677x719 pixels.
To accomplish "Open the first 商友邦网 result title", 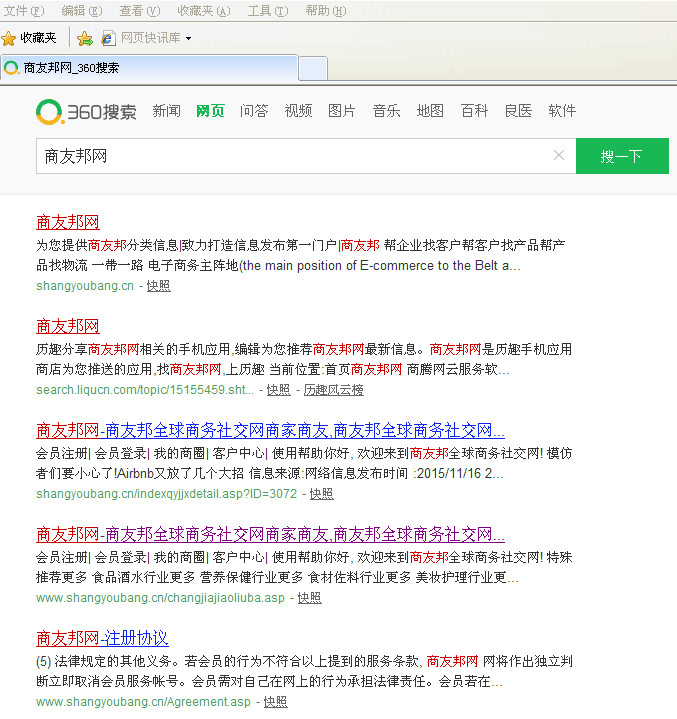I will pyautogui.click(x=68, y=222).
